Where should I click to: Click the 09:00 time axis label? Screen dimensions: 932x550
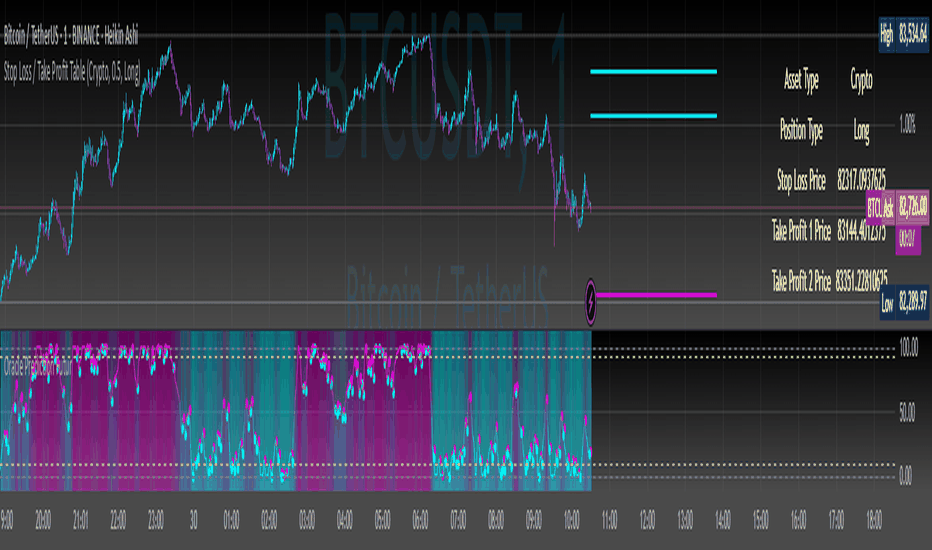(534, 520)
